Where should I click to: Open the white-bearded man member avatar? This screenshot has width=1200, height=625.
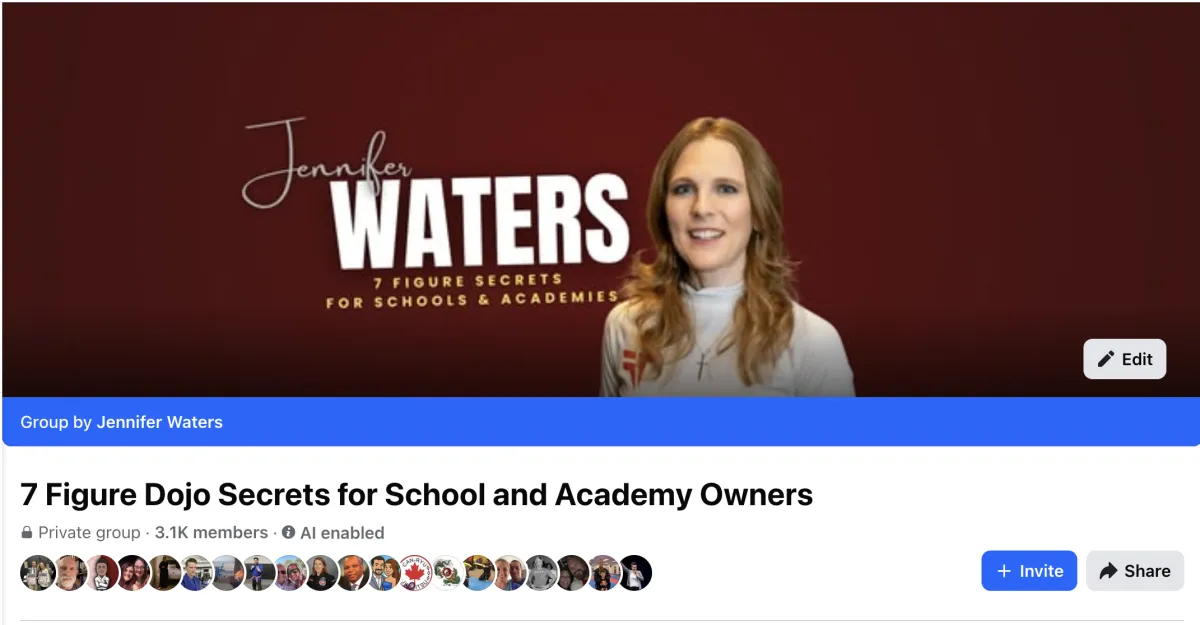[70, 573]
